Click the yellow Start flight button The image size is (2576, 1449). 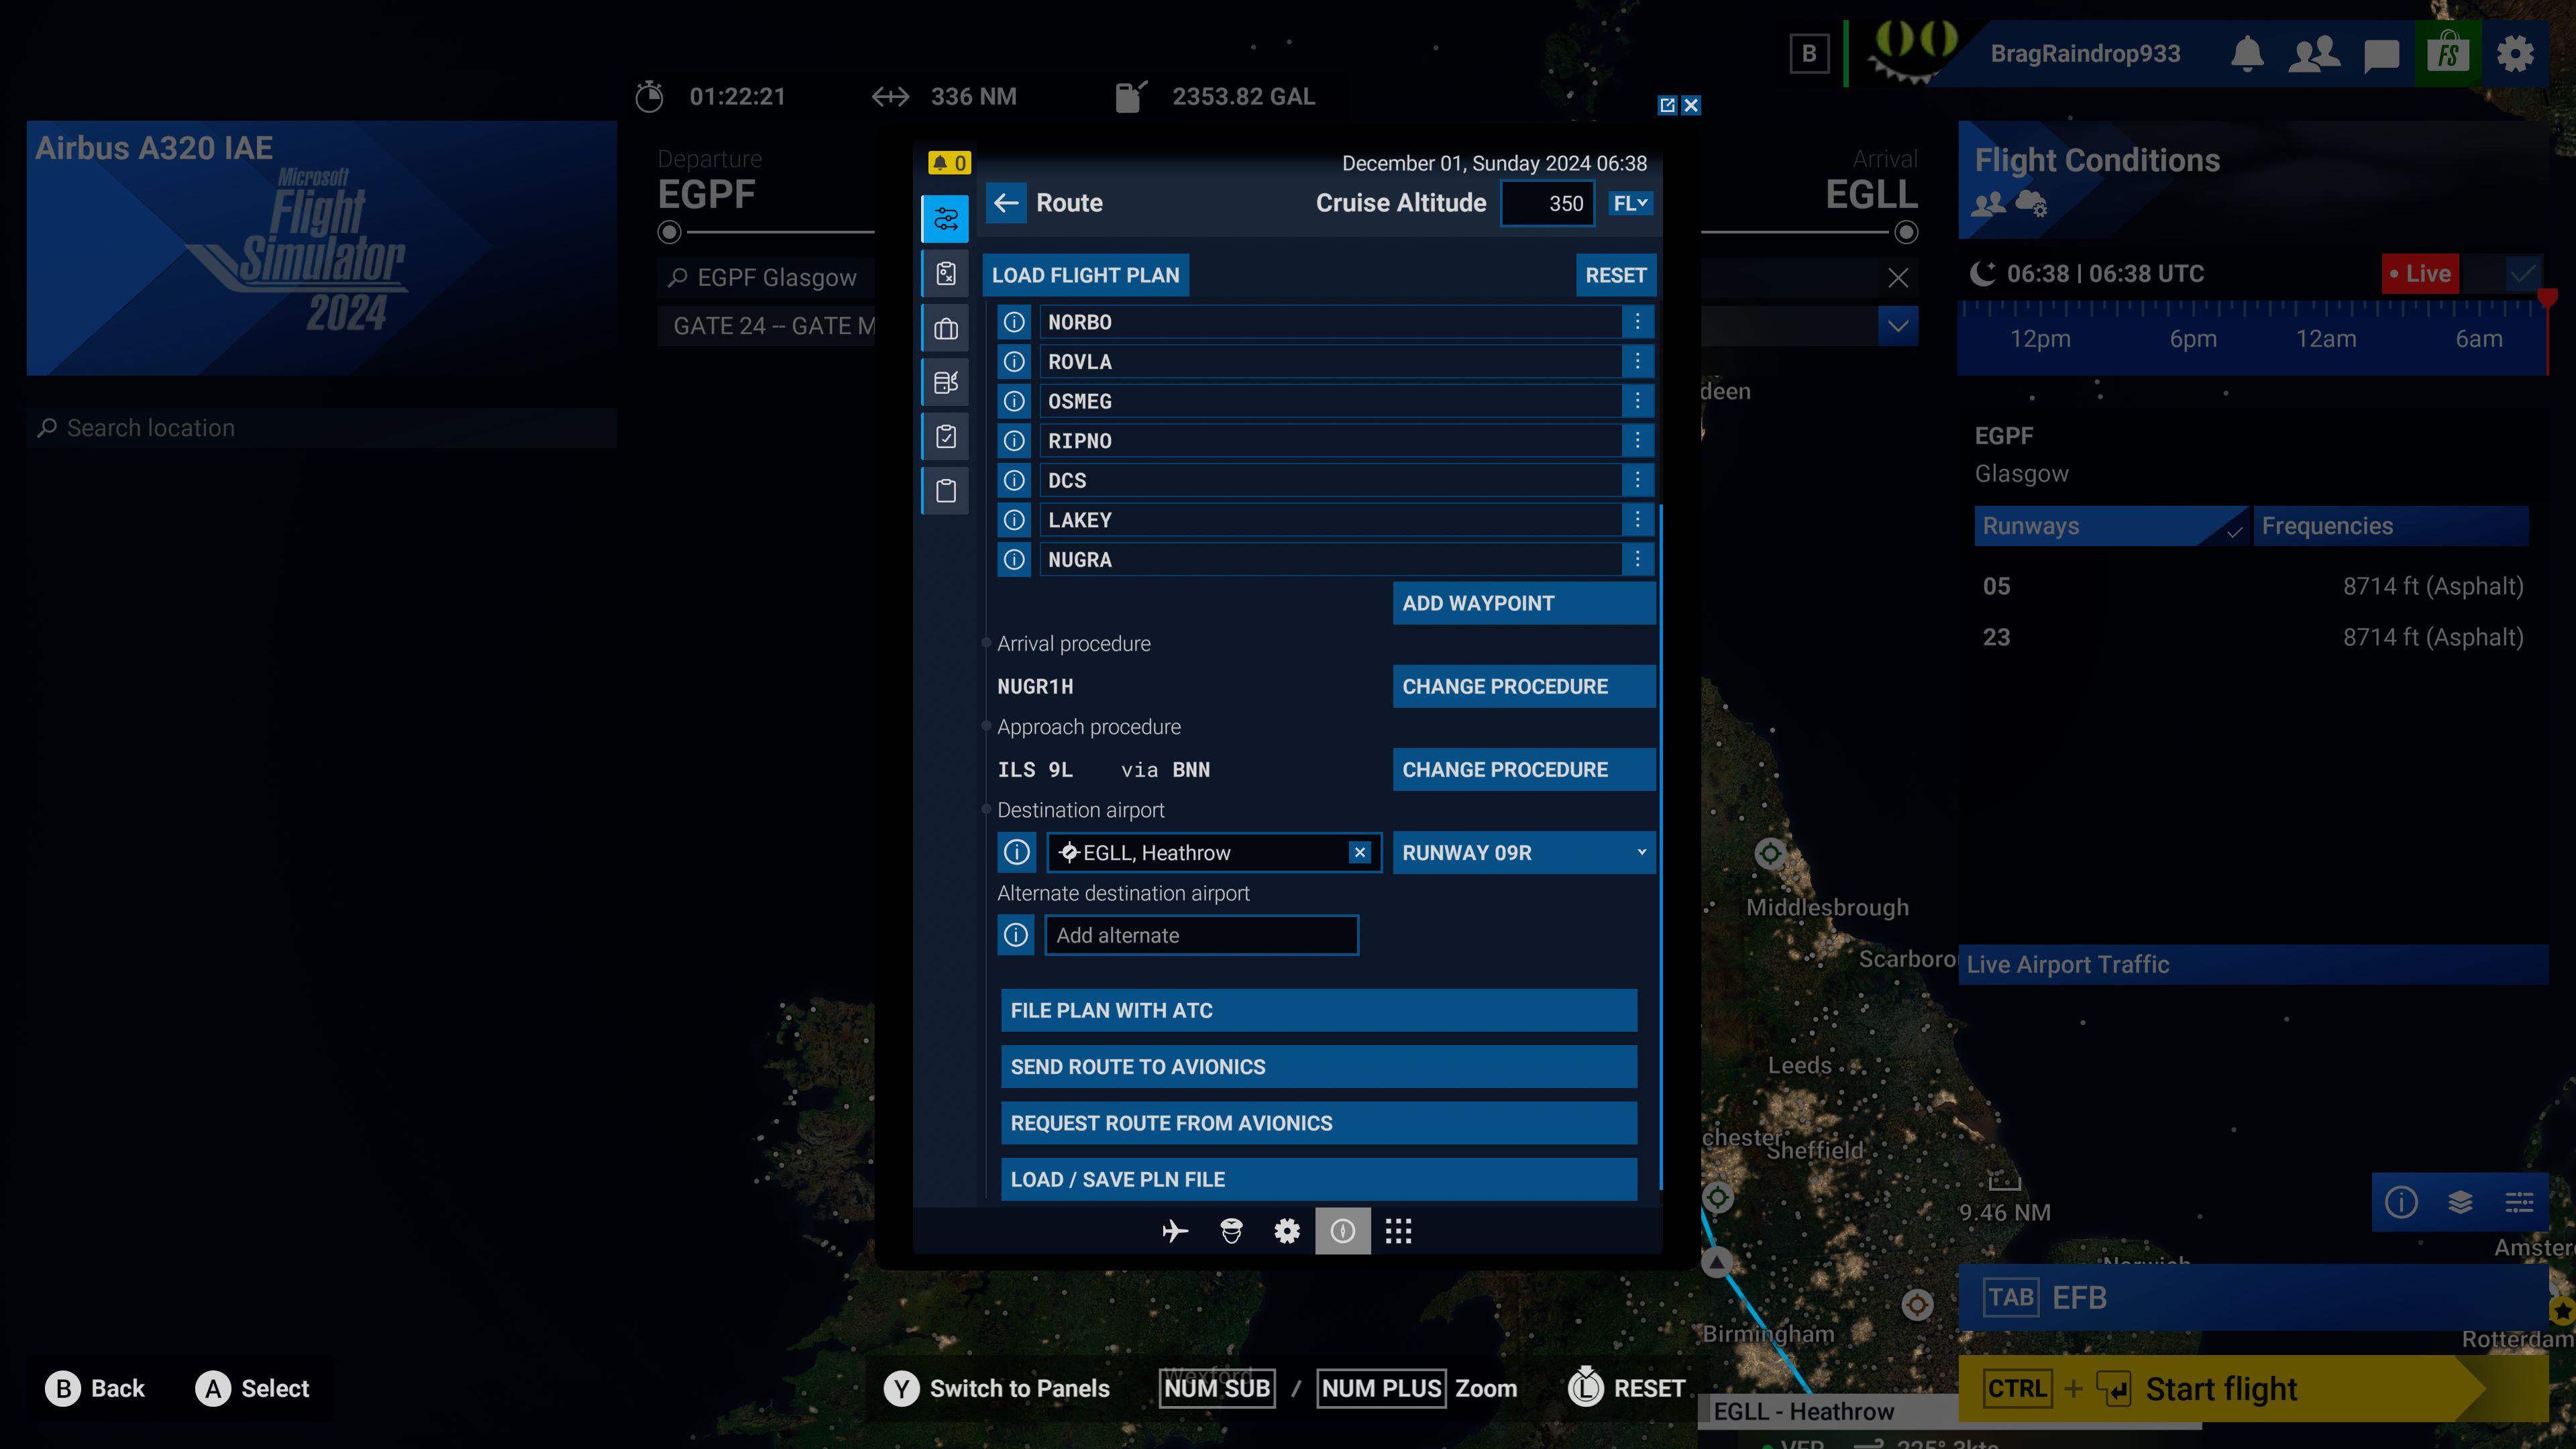[x=2253, y=1388]
